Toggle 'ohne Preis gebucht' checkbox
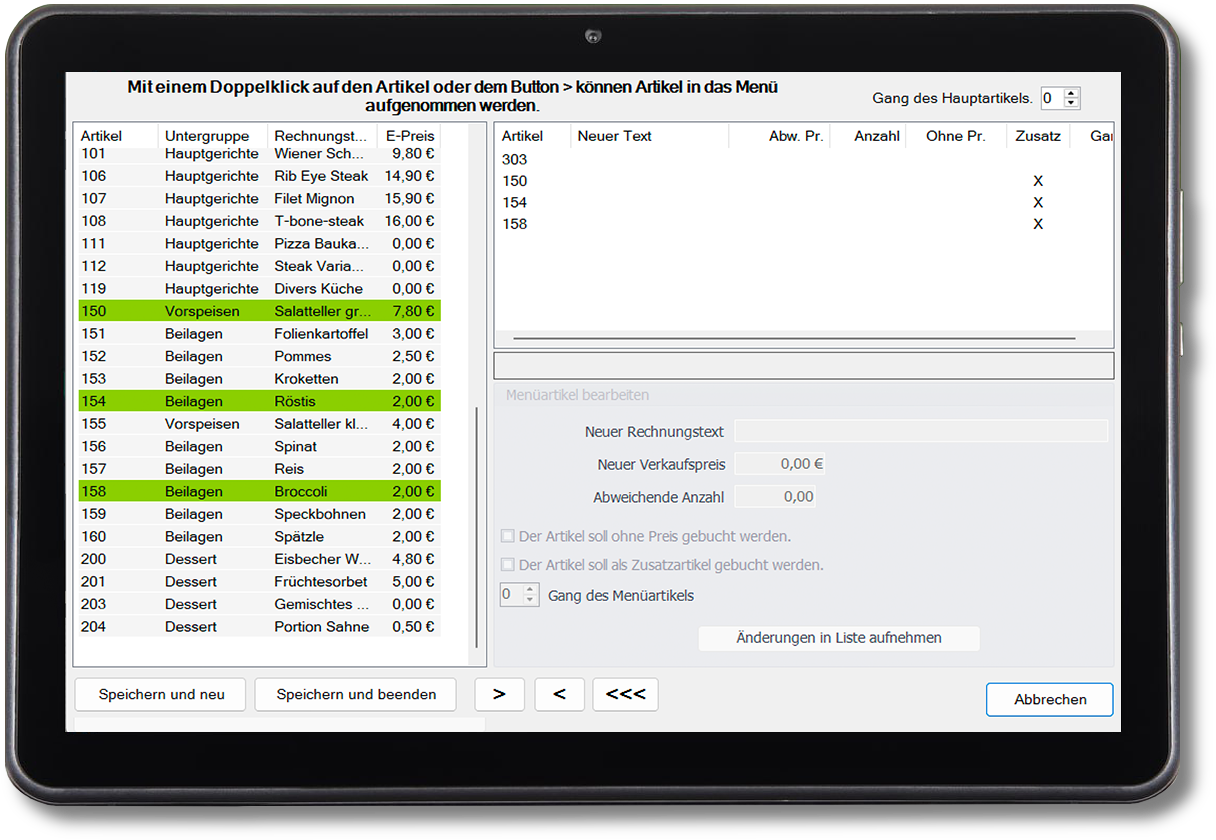The width and height of the screenshot is (1216, 840). 508,536
